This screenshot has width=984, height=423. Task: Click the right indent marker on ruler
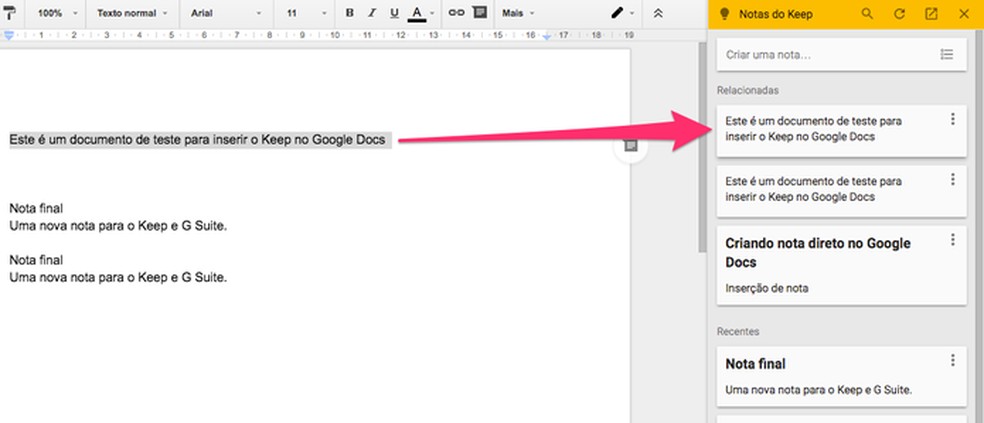[x=547, y=37]
